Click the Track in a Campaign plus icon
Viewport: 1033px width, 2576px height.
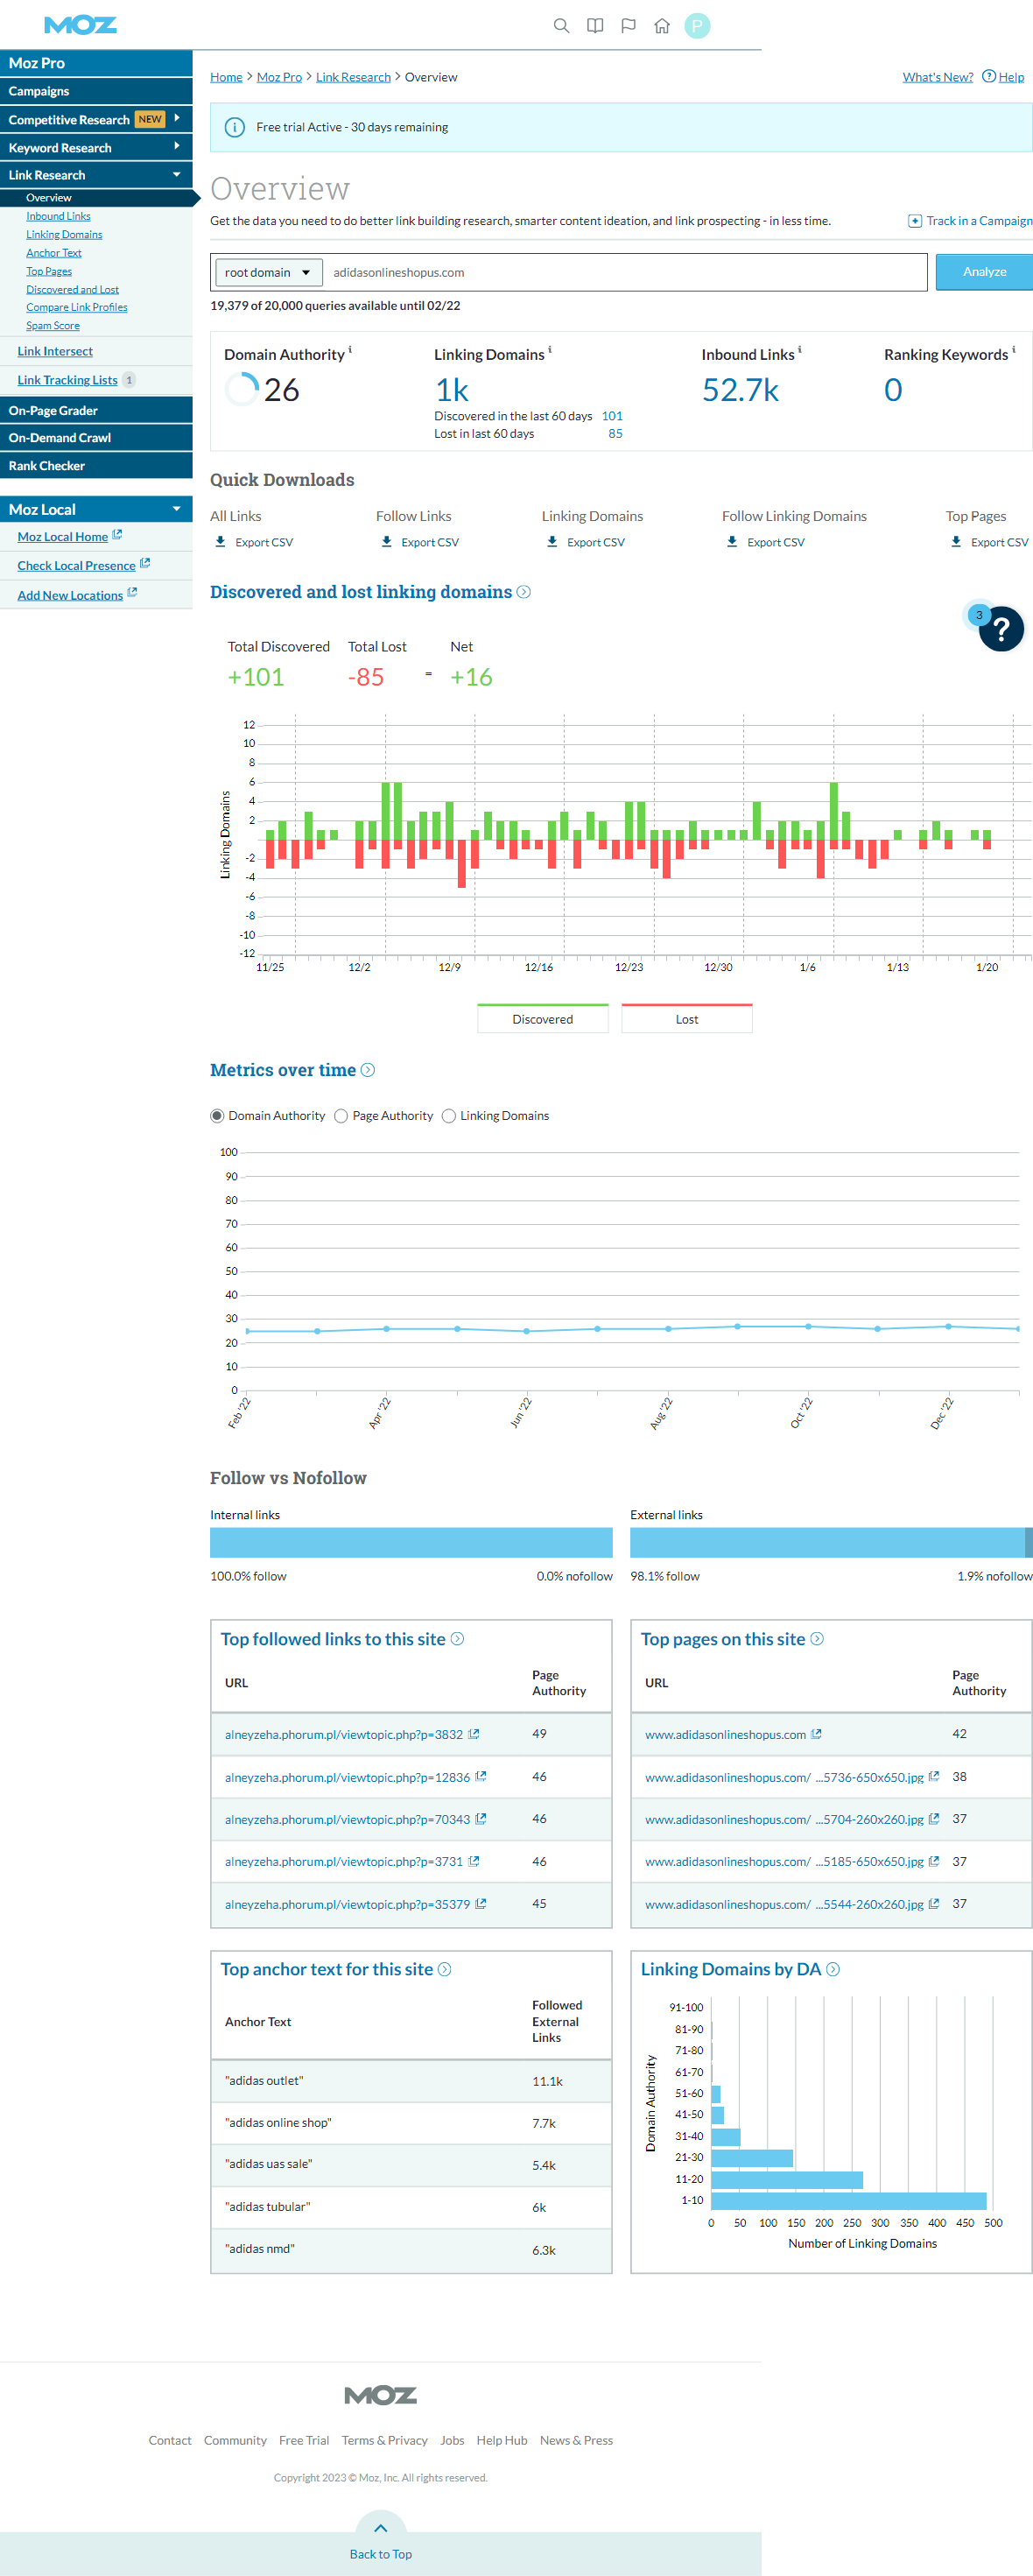point(914,221)
